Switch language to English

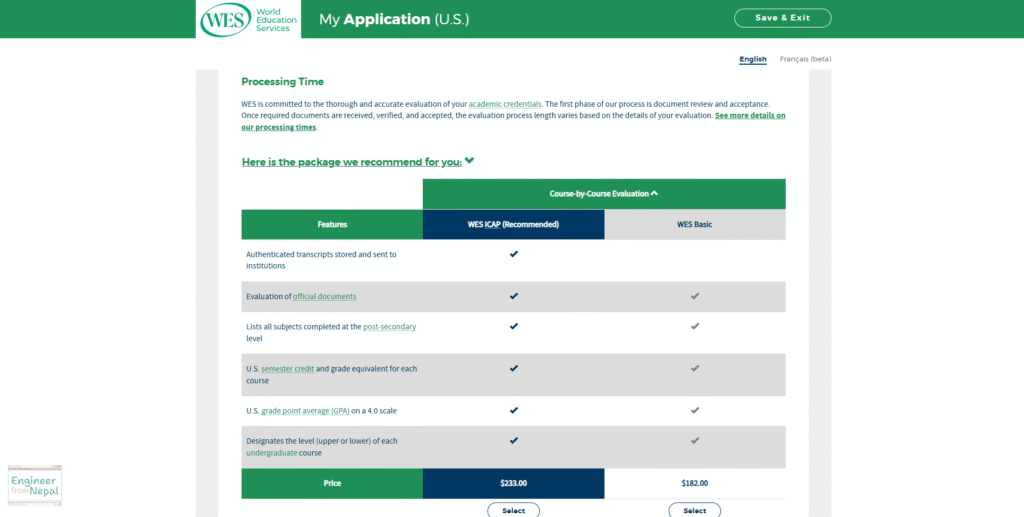click(752, 59)
